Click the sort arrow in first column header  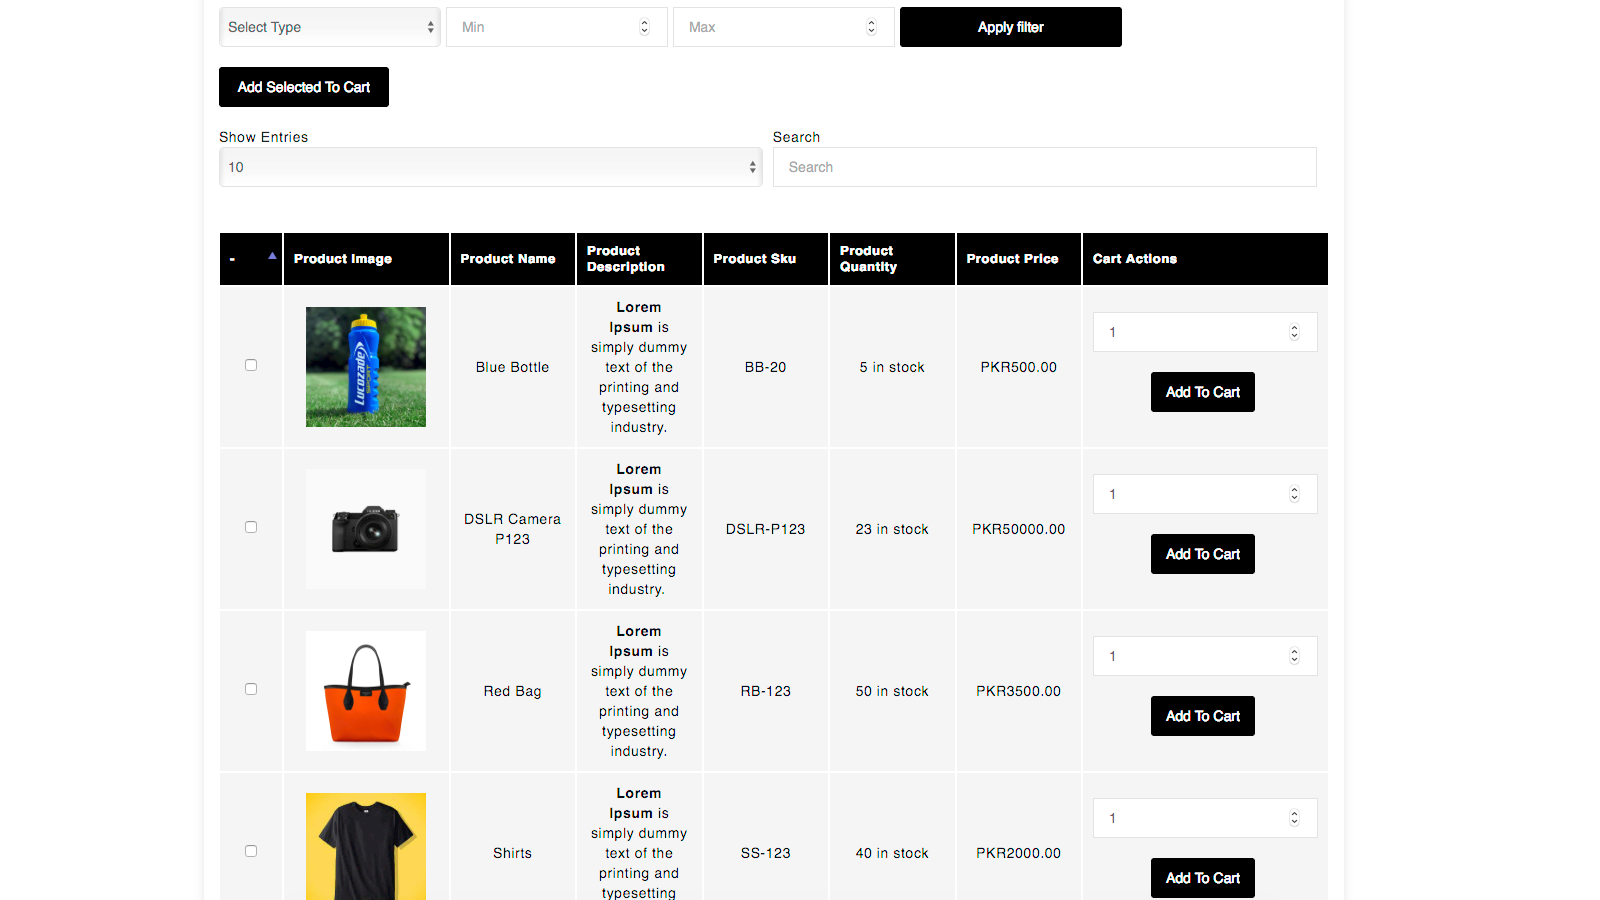(x=272, y=257)
